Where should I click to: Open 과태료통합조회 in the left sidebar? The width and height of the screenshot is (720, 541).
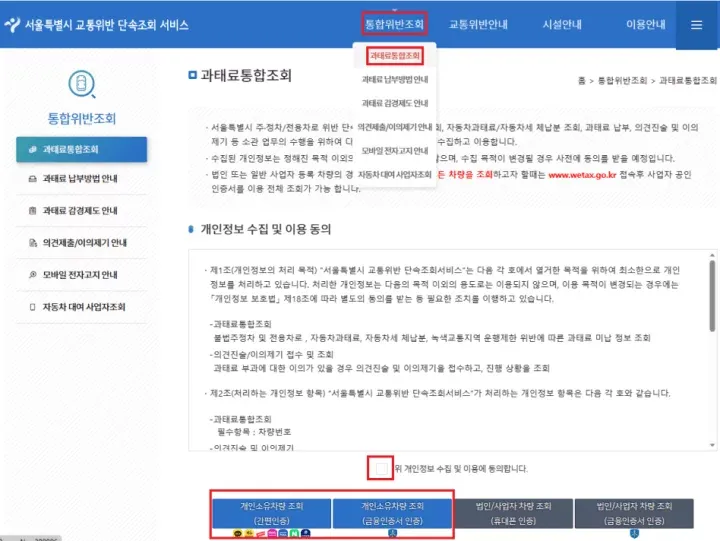[x=82, y=149]
